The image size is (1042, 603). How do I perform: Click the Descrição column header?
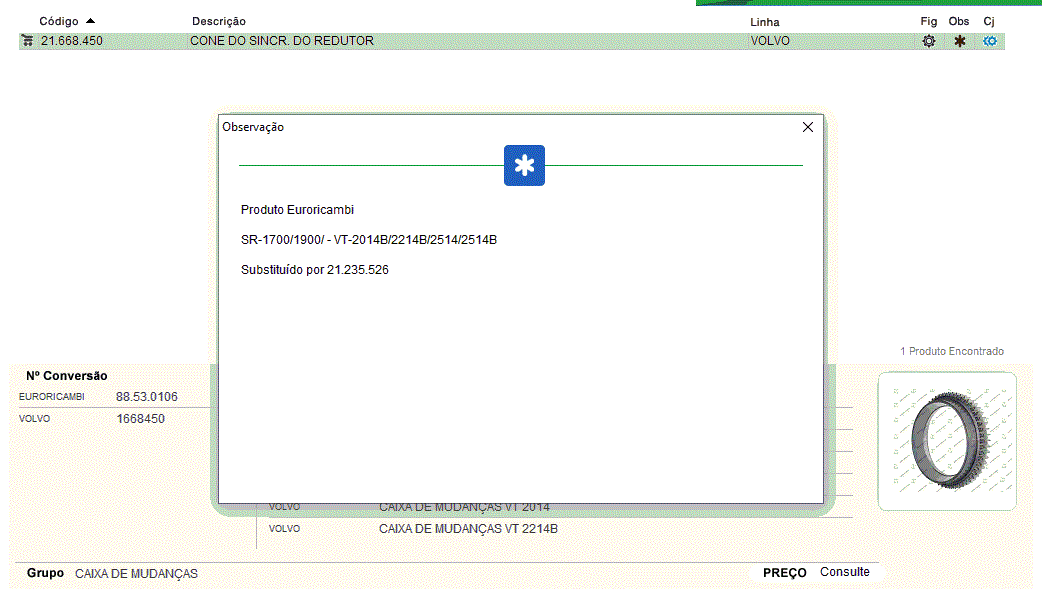218,21
